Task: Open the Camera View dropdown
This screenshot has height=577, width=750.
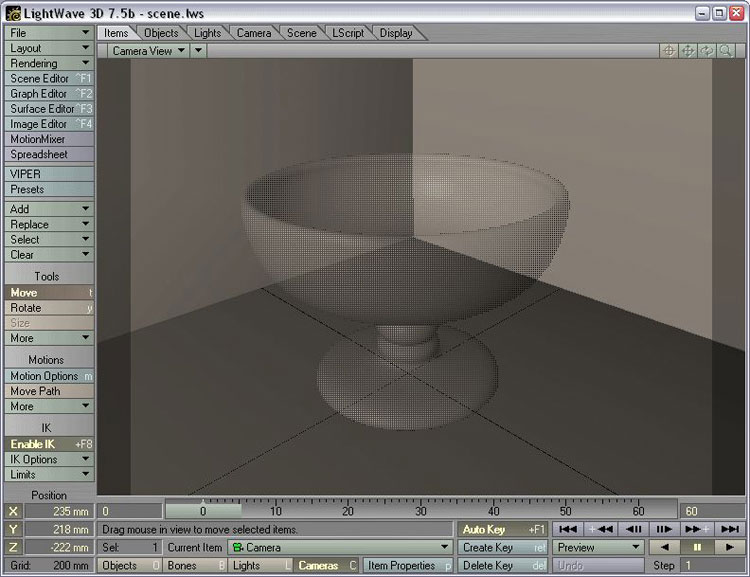Action: [x=148, y=51]
